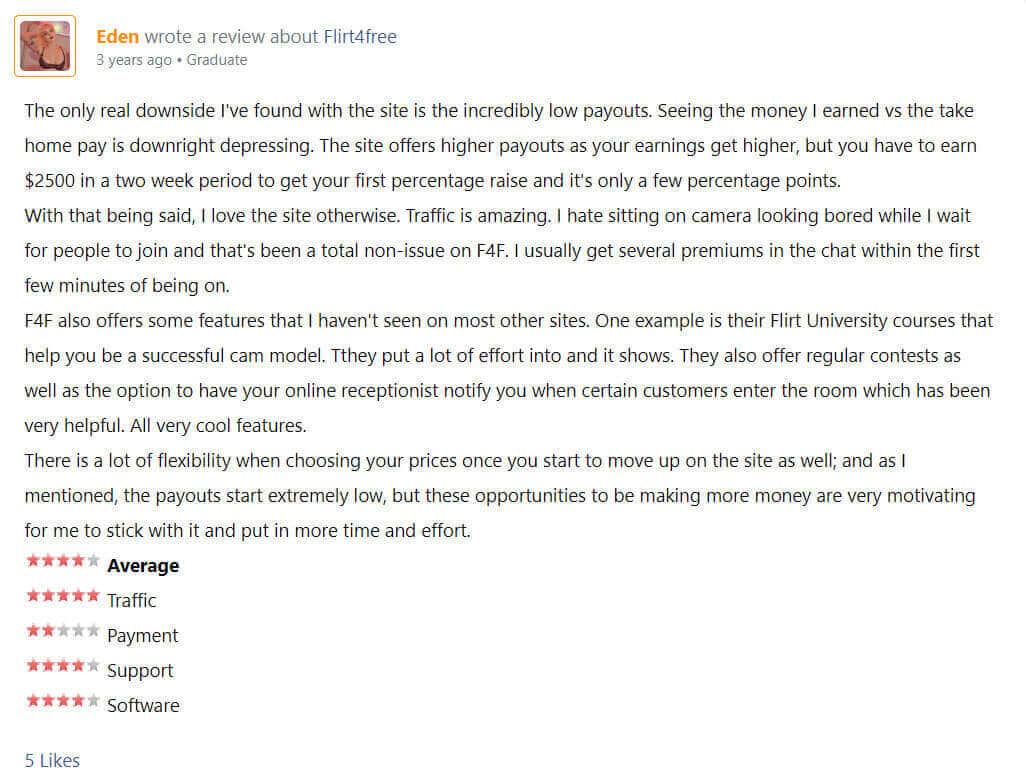Select the Average rating label
Image resolution: width=1026 pixels, height=780 pixels.
[x=143, y=565]
